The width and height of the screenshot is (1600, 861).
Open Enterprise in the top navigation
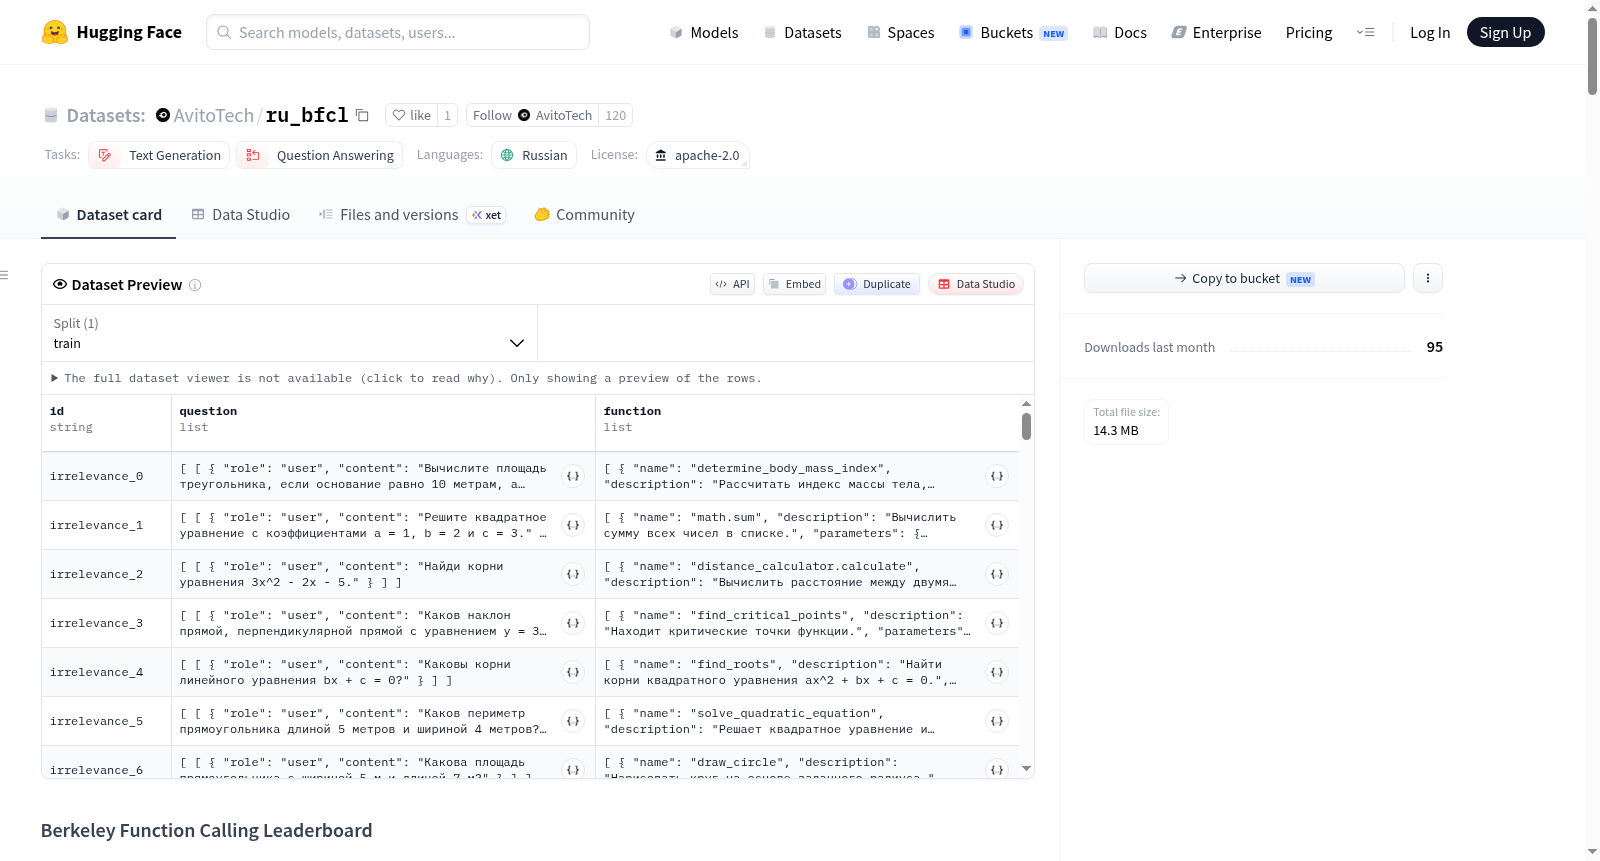[x=1216, y=32]
